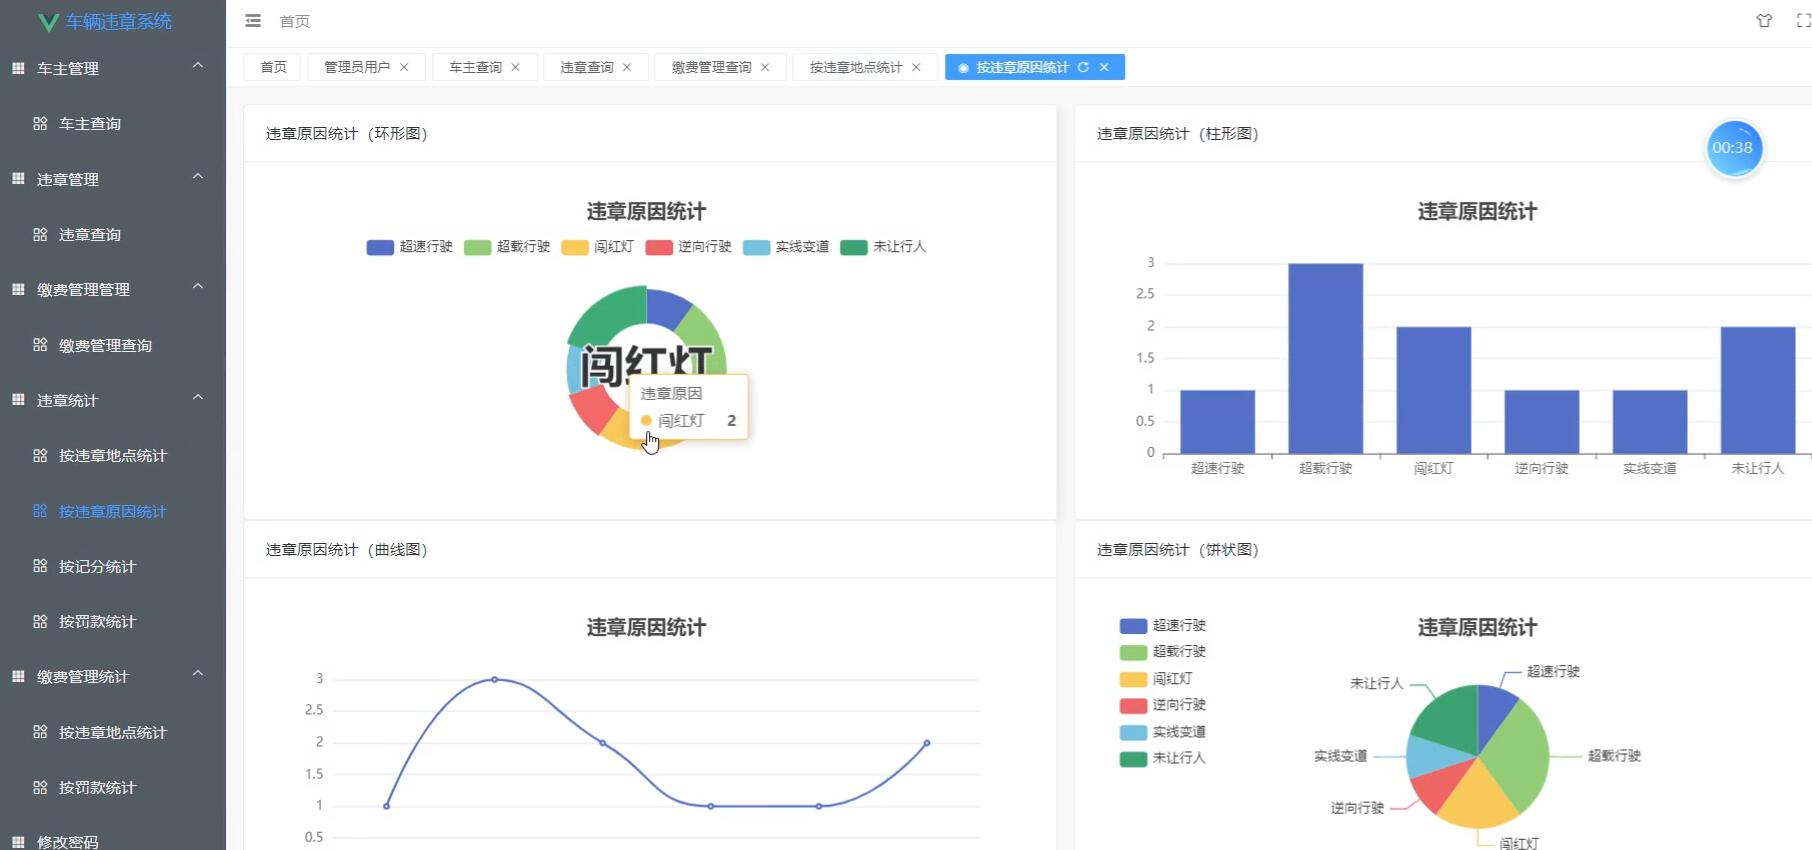1812x850 pixels.
Task: Open 按罚款统计 under 缴费管理统计
Action: [x=113, y=787]
